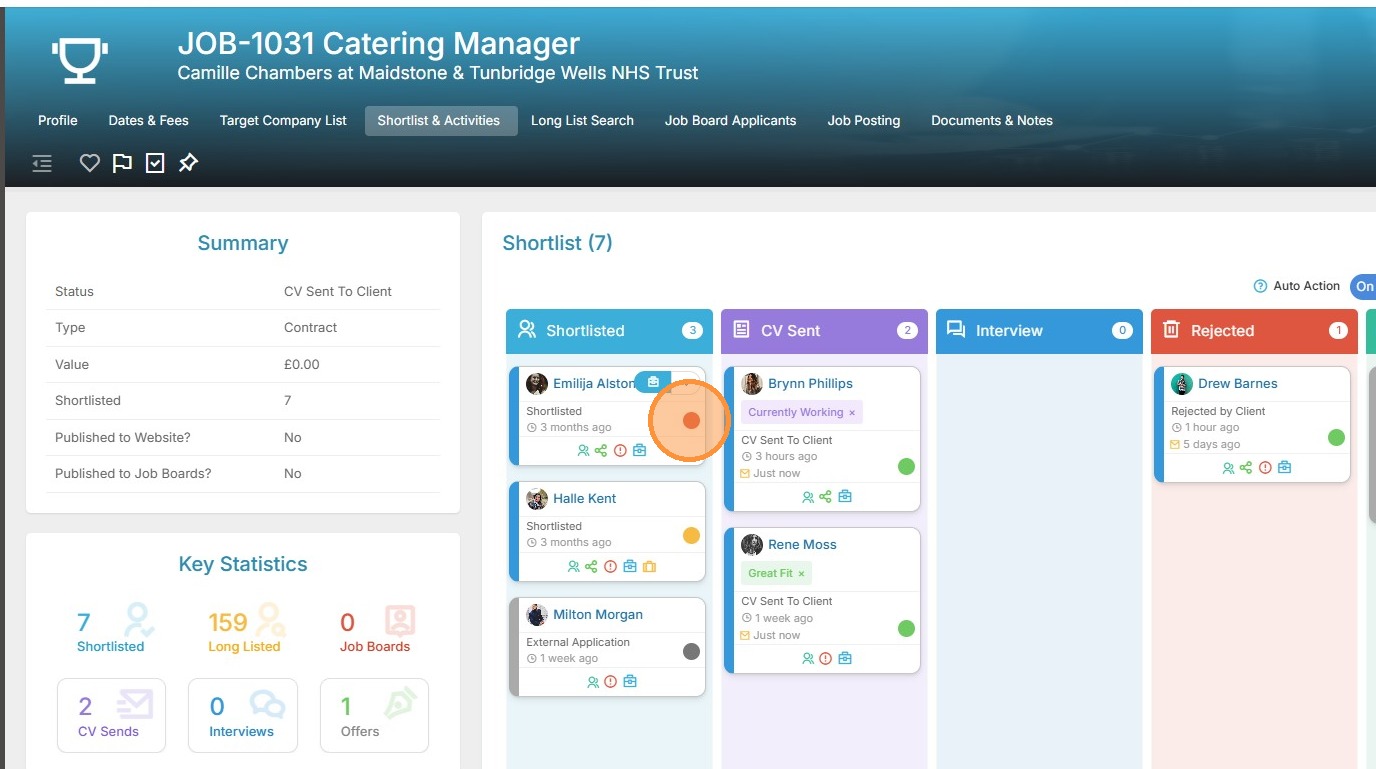Viewport: 1376px width, 769px height.
Task: Open the Job Board Applicants tab
Action: click(x=731, y=121)
